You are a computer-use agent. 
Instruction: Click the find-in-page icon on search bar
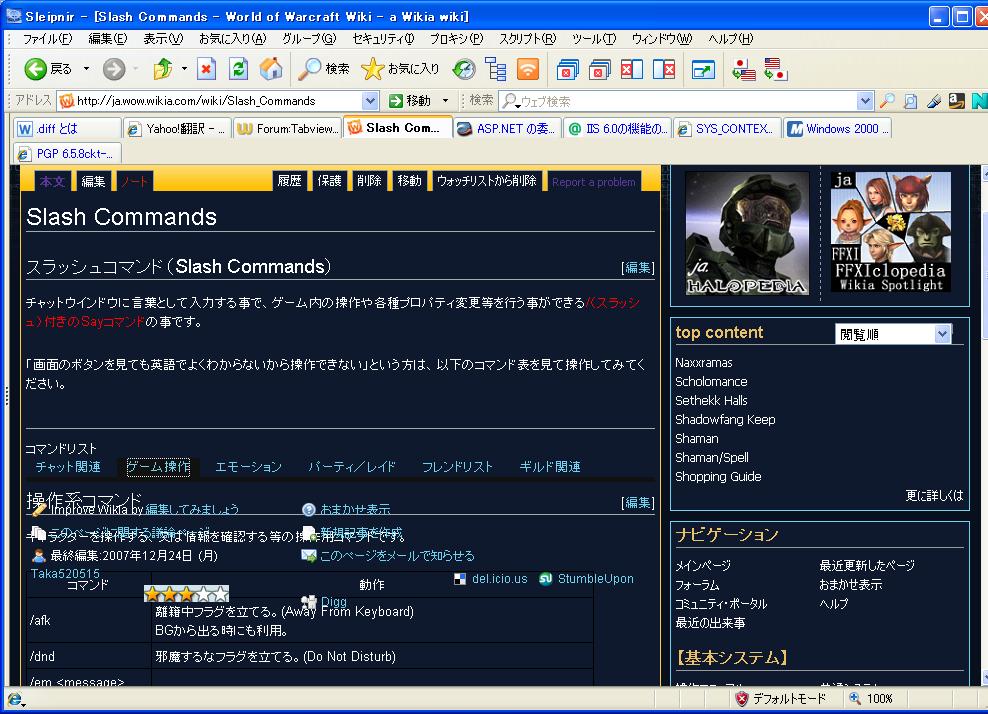click(910, 101)
